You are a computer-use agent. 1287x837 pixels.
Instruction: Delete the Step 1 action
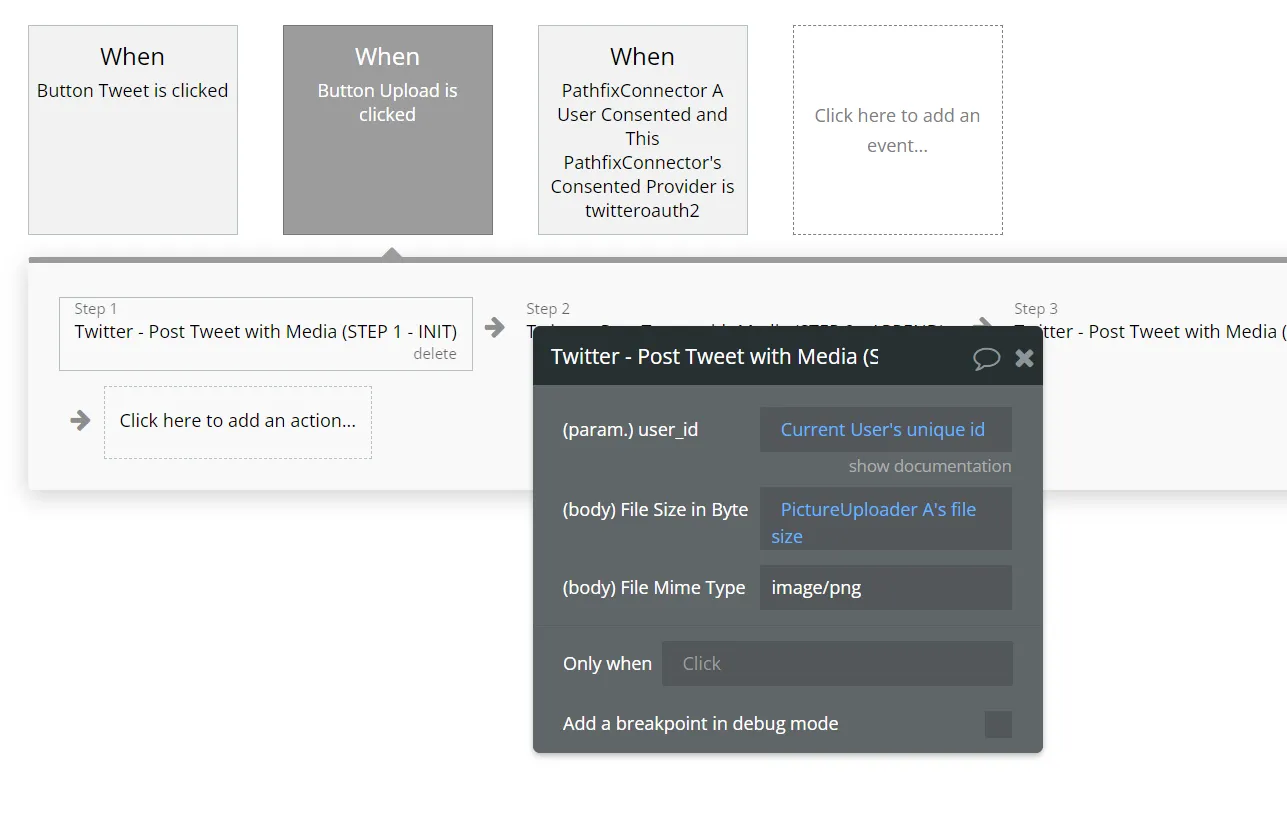point(435,354)
